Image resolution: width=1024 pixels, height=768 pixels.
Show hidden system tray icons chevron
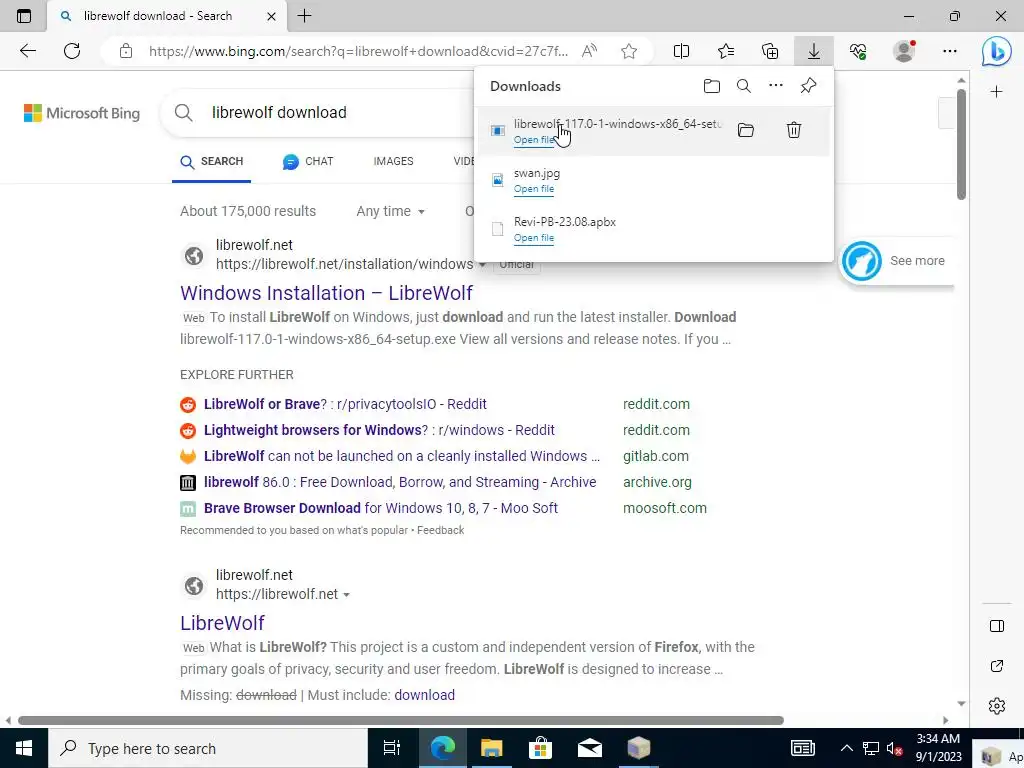(846, 748)
